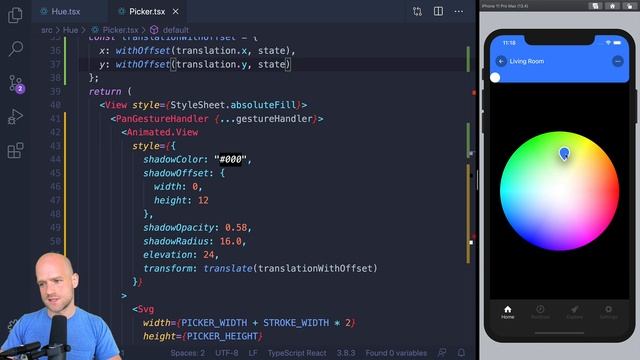
Task: Click the #000 shadowColor color value
Action: (x=231, y=159)
